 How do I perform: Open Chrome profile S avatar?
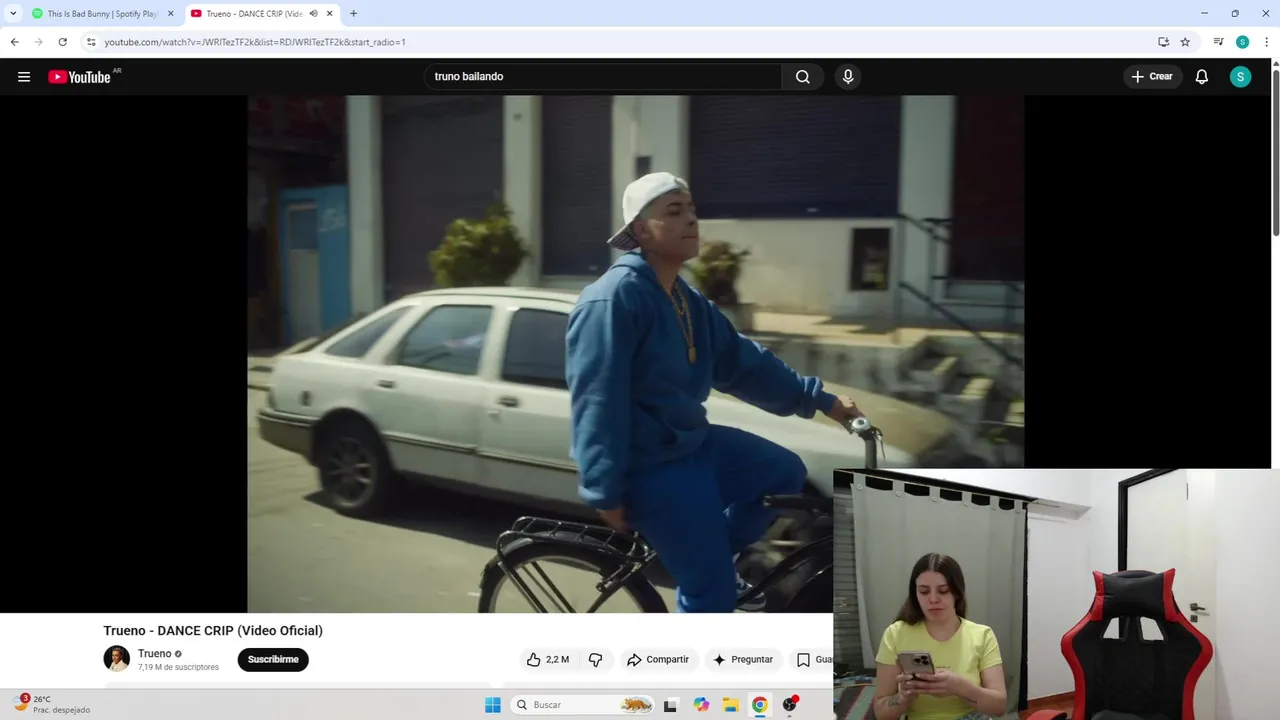click(1242, 42)
